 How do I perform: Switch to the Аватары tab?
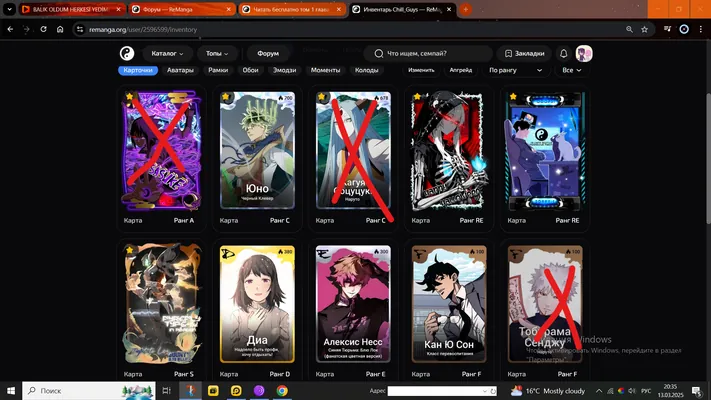[180, 70]
